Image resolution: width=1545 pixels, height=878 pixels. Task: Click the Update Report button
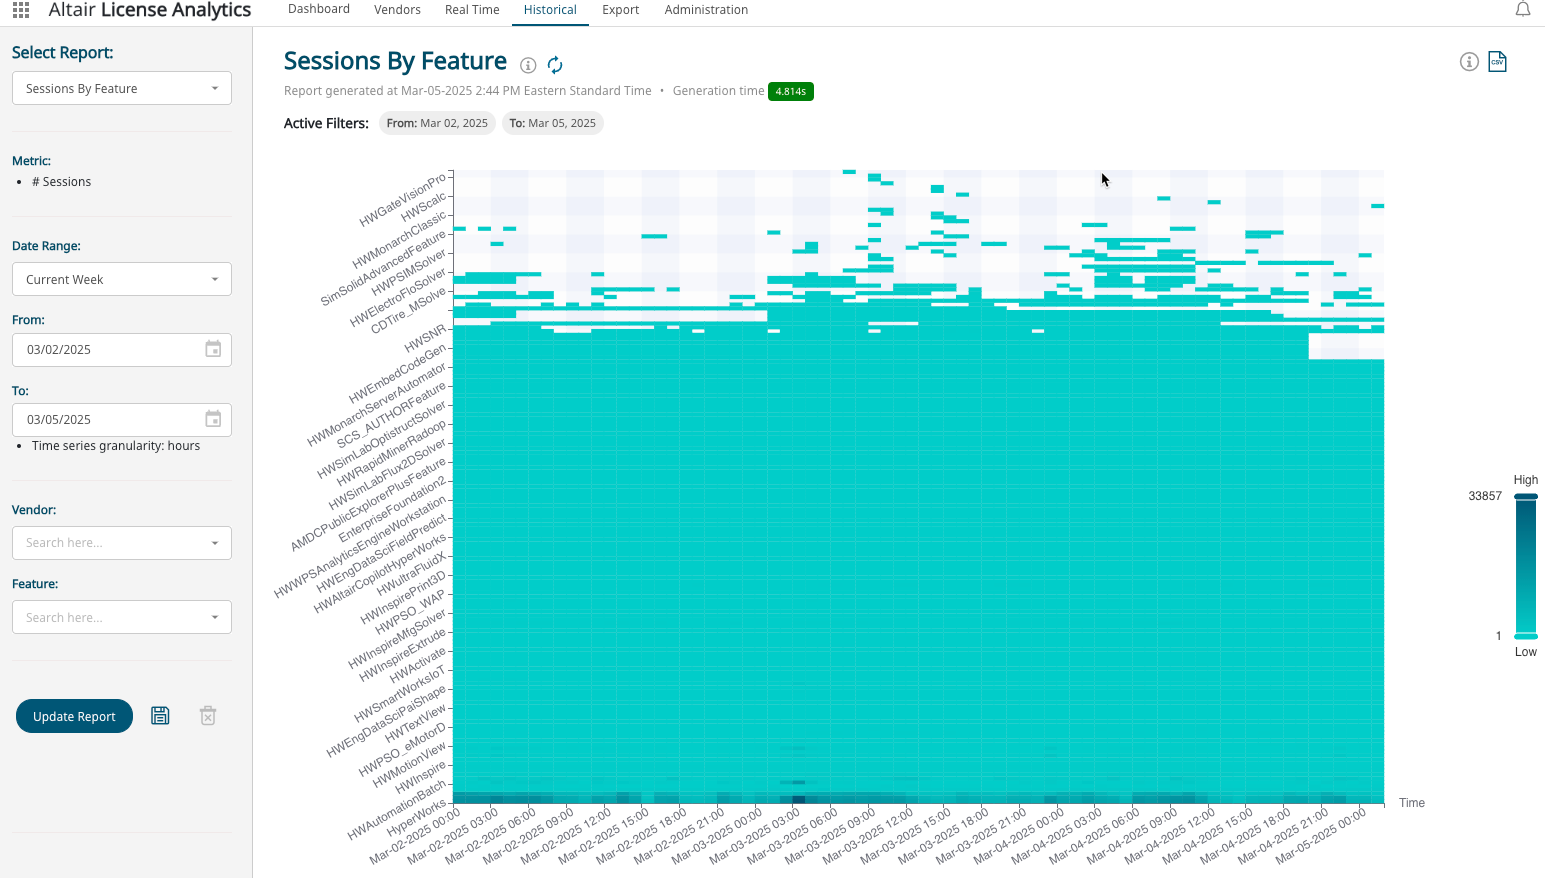pos(74,716)
